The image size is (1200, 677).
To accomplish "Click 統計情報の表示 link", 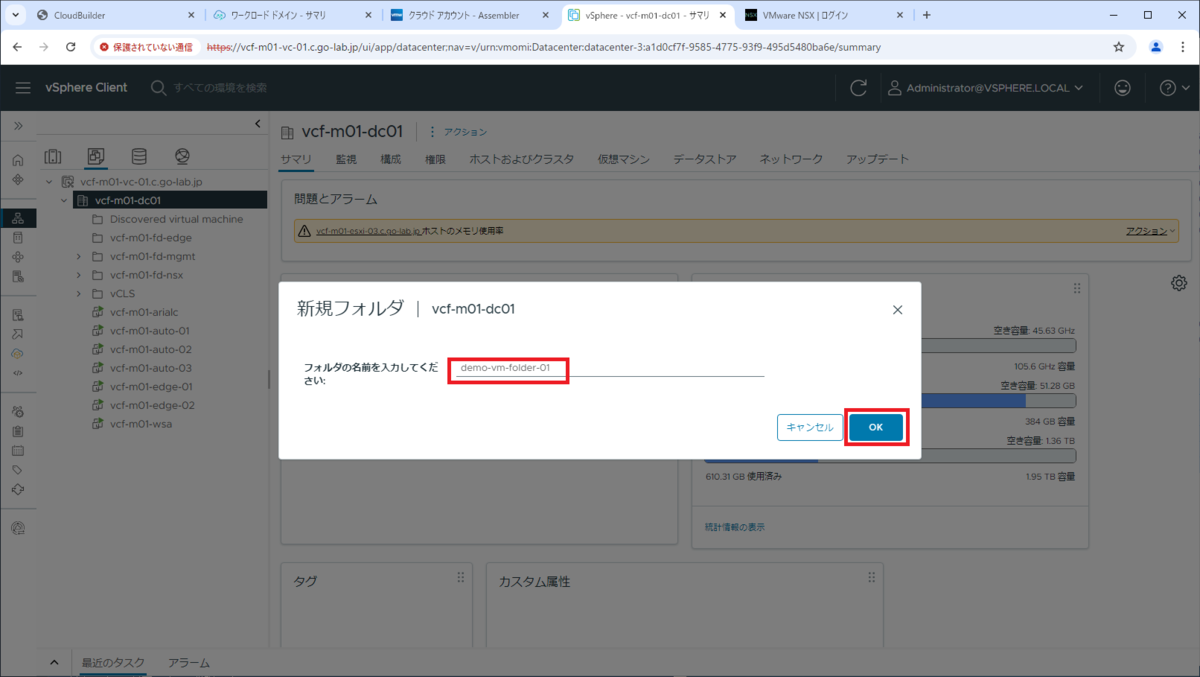I will pos(735,527).
